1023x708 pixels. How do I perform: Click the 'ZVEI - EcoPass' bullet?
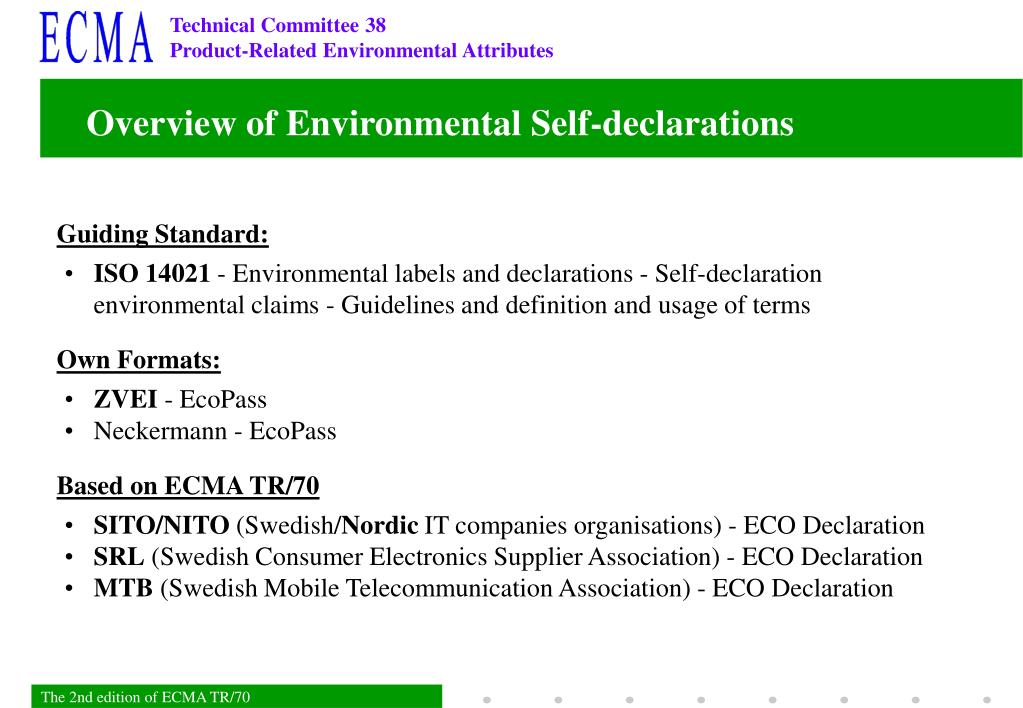(180, 399)
